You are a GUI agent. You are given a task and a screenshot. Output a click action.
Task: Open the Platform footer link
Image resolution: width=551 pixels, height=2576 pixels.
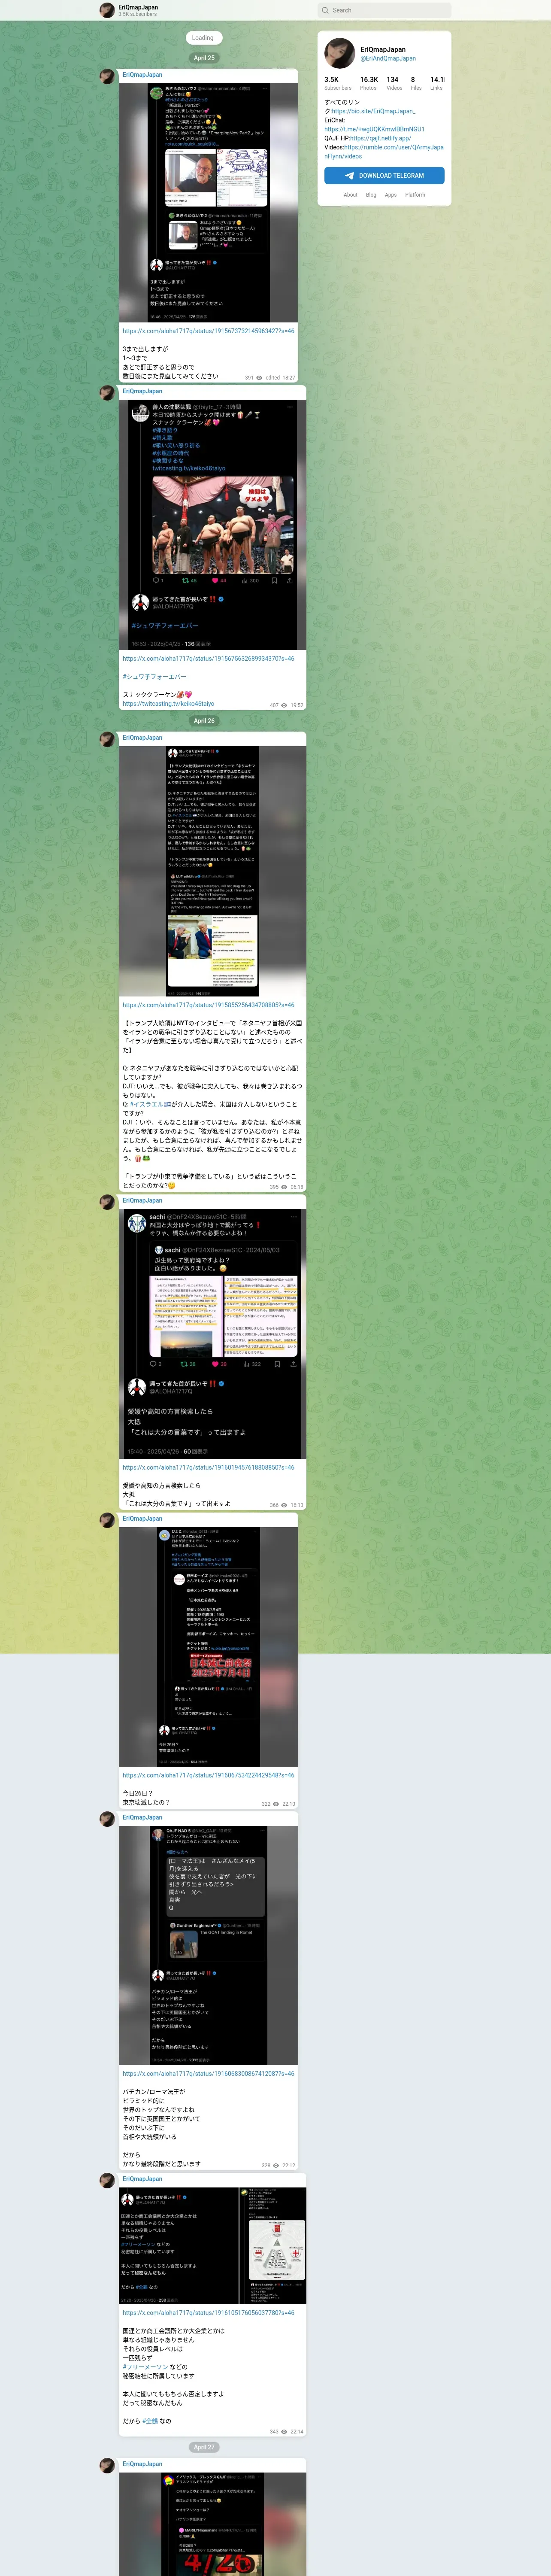pos(415,195)
